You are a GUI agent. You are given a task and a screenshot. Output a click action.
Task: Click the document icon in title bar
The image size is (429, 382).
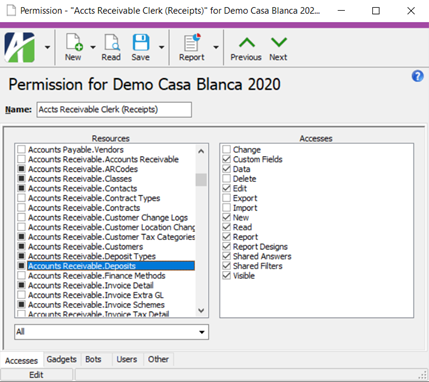(11, 11)
